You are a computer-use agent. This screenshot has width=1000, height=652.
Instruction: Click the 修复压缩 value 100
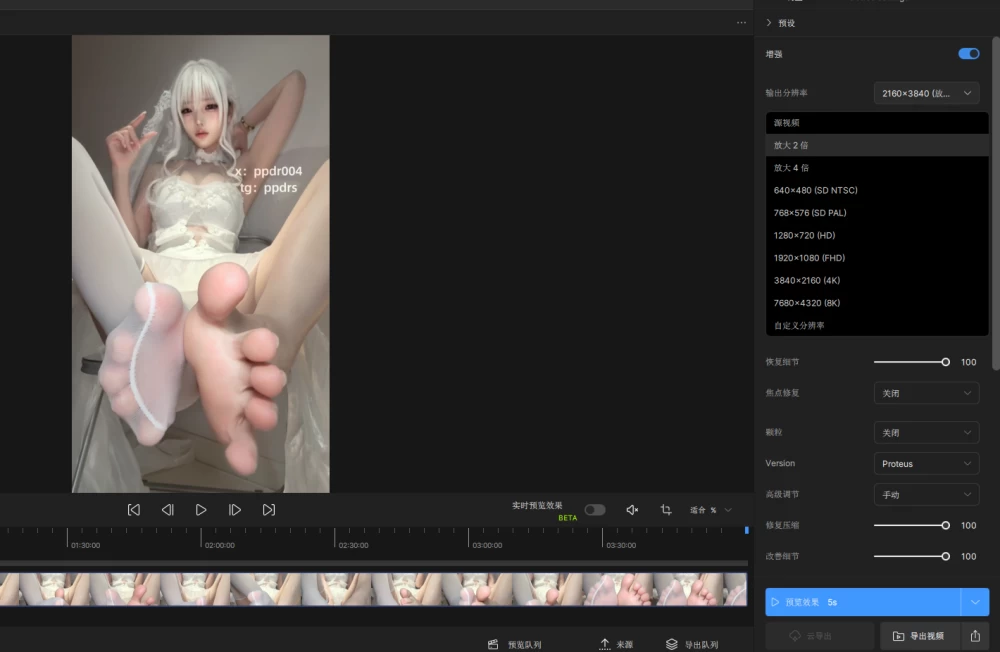tap(969, 525)
